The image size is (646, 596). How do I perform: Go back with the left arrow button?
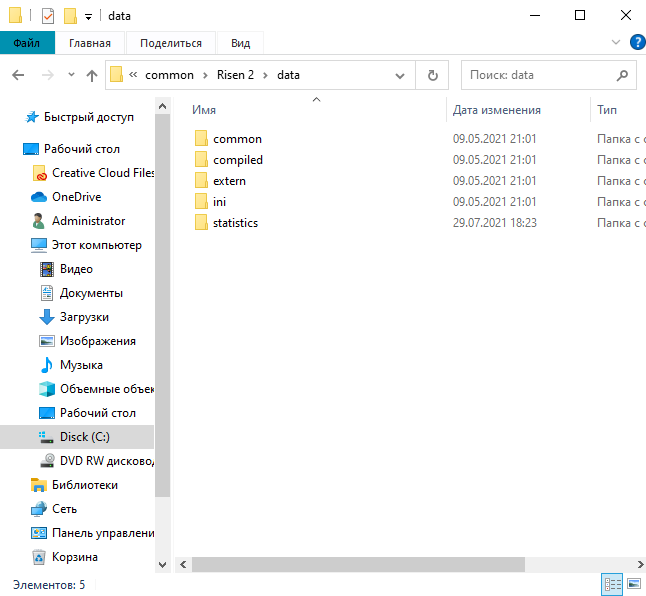(18, 75)
